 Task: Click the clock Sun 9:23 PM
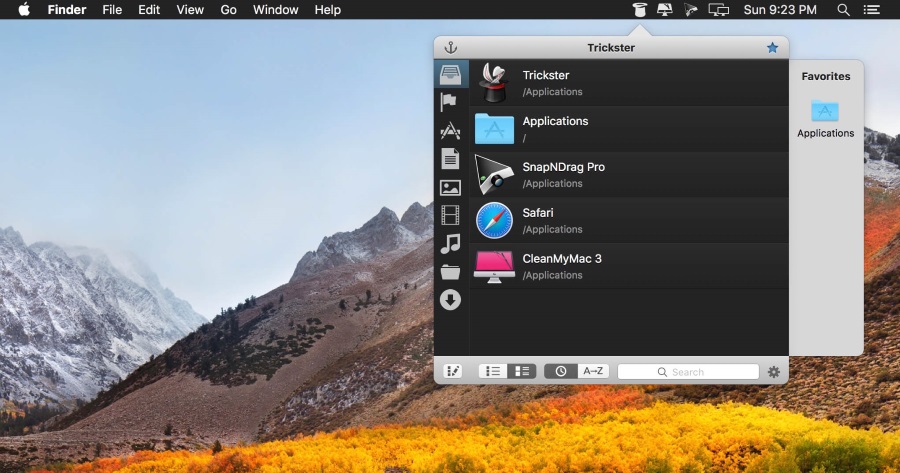coord(780,10)
